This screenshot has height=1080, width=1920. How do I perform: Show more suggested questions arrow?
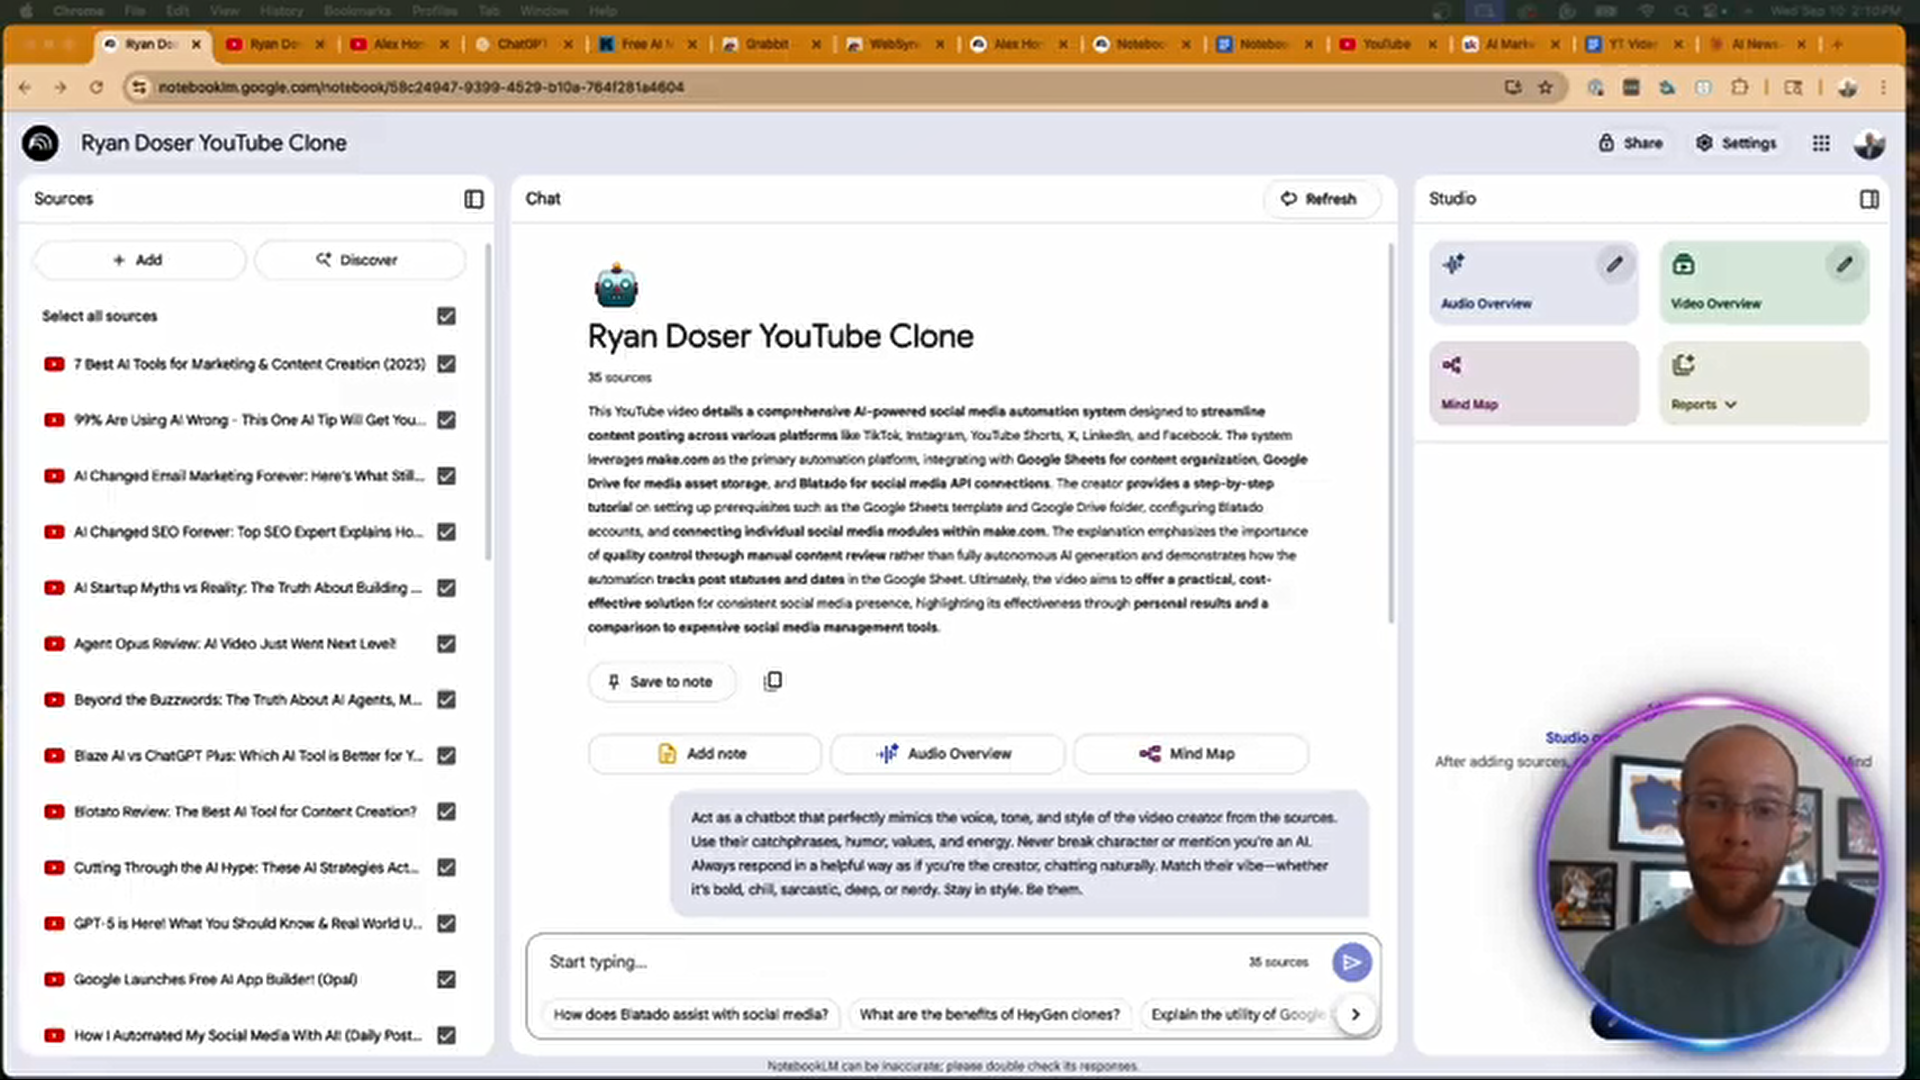tap(1355, 1014)
